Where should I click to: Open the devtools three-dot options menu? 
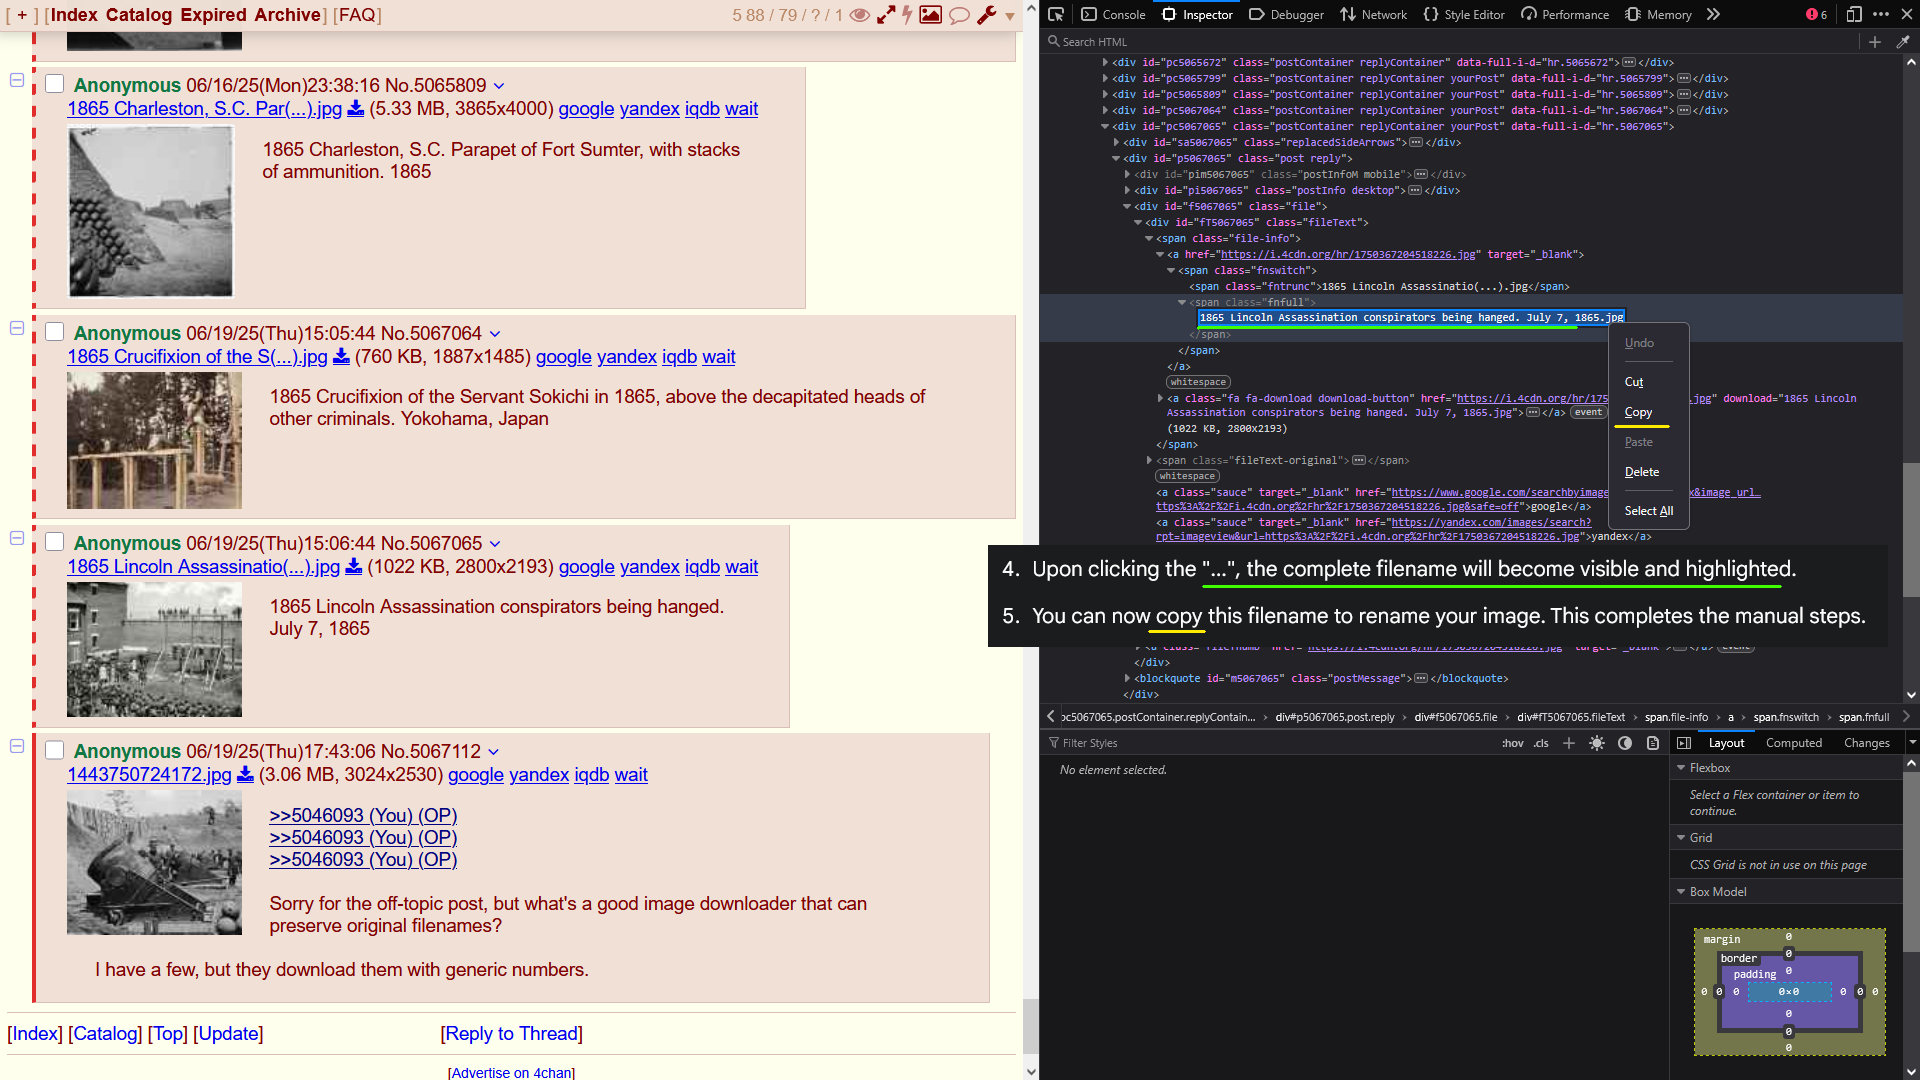click(1881, 14)
